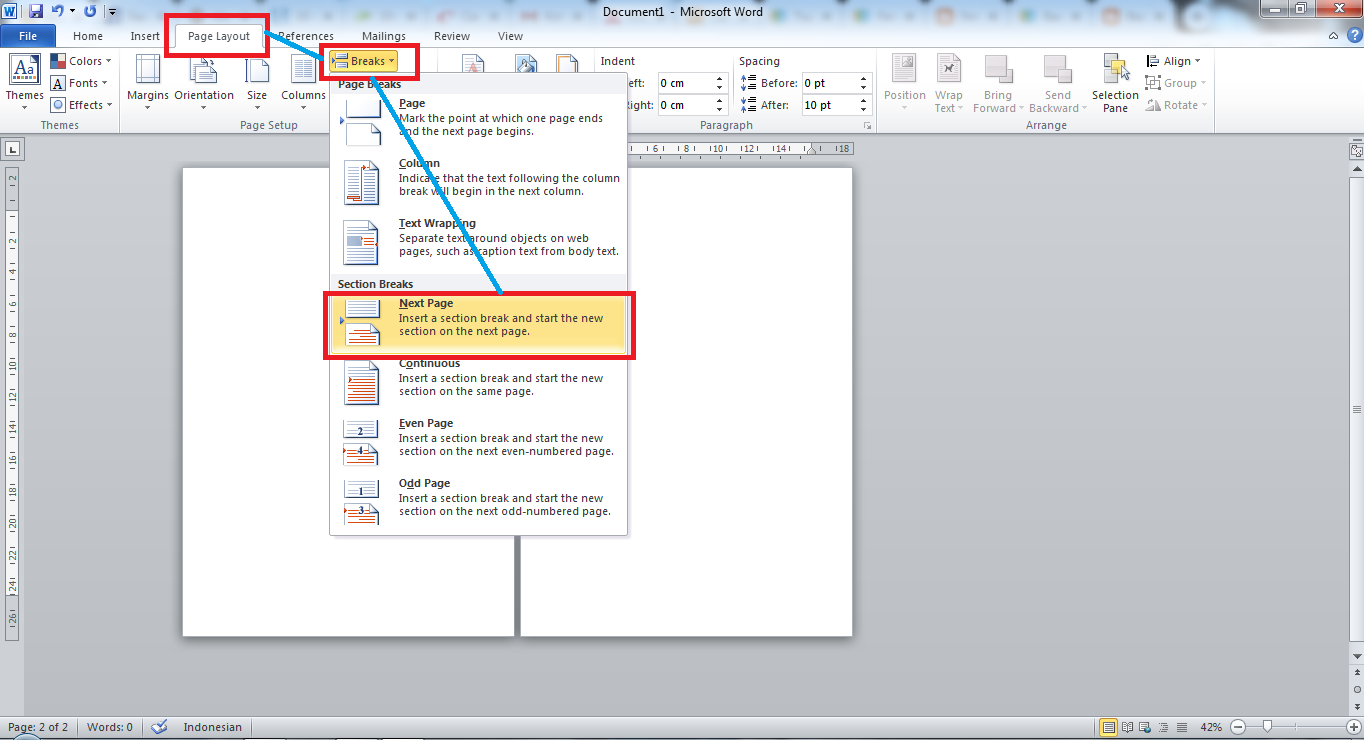Switch to the View tab
1364x740 pixels.
tap(510, 36)
